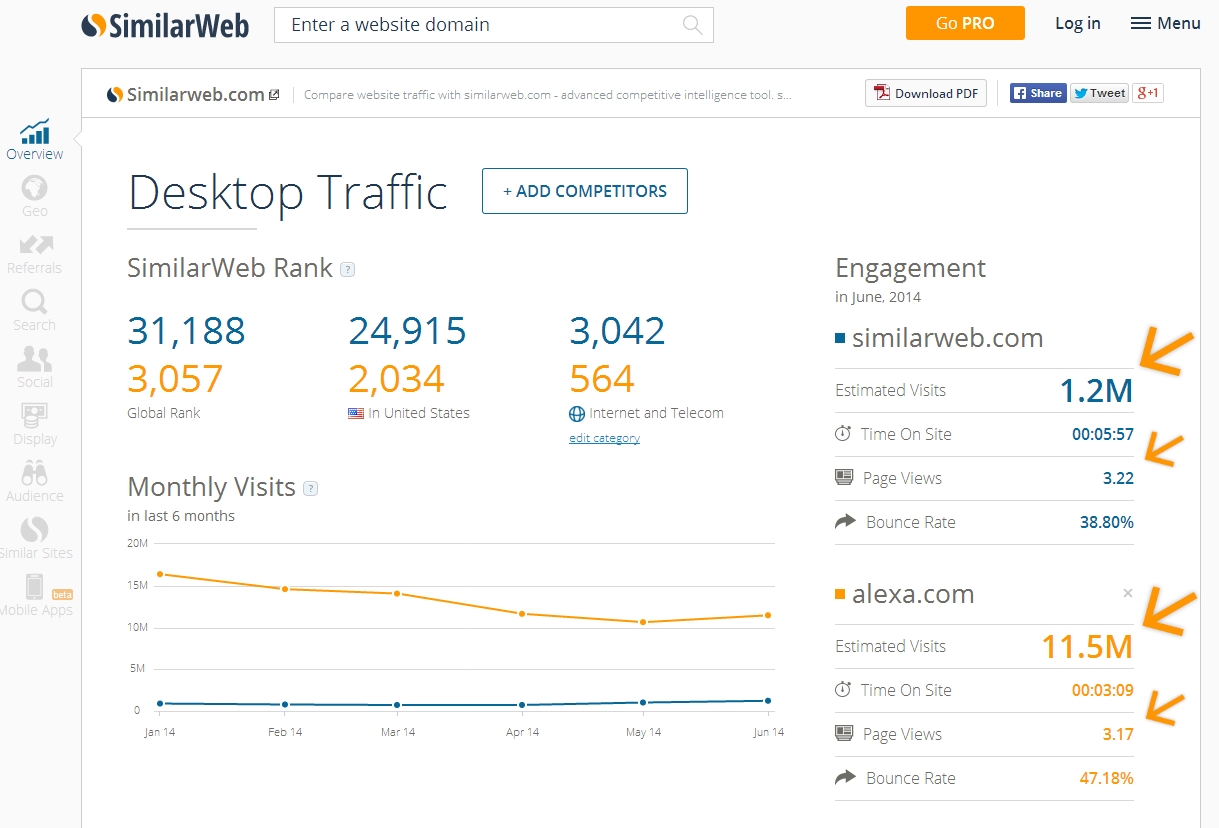The height and width of the screenshot is (828, 1219).
Task: Click the category rank 3,042
Action: click(x=617, y=331)
